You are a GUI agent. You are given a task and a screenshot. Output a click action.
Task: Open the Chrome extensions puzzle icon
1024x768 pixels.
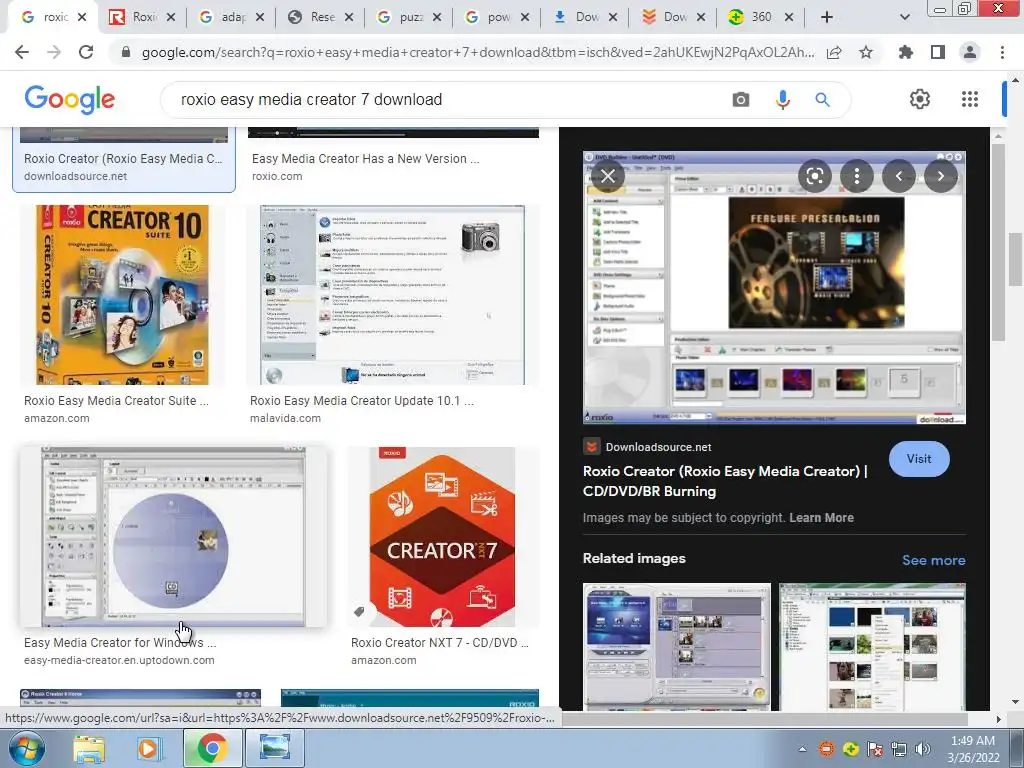[906, 52]
